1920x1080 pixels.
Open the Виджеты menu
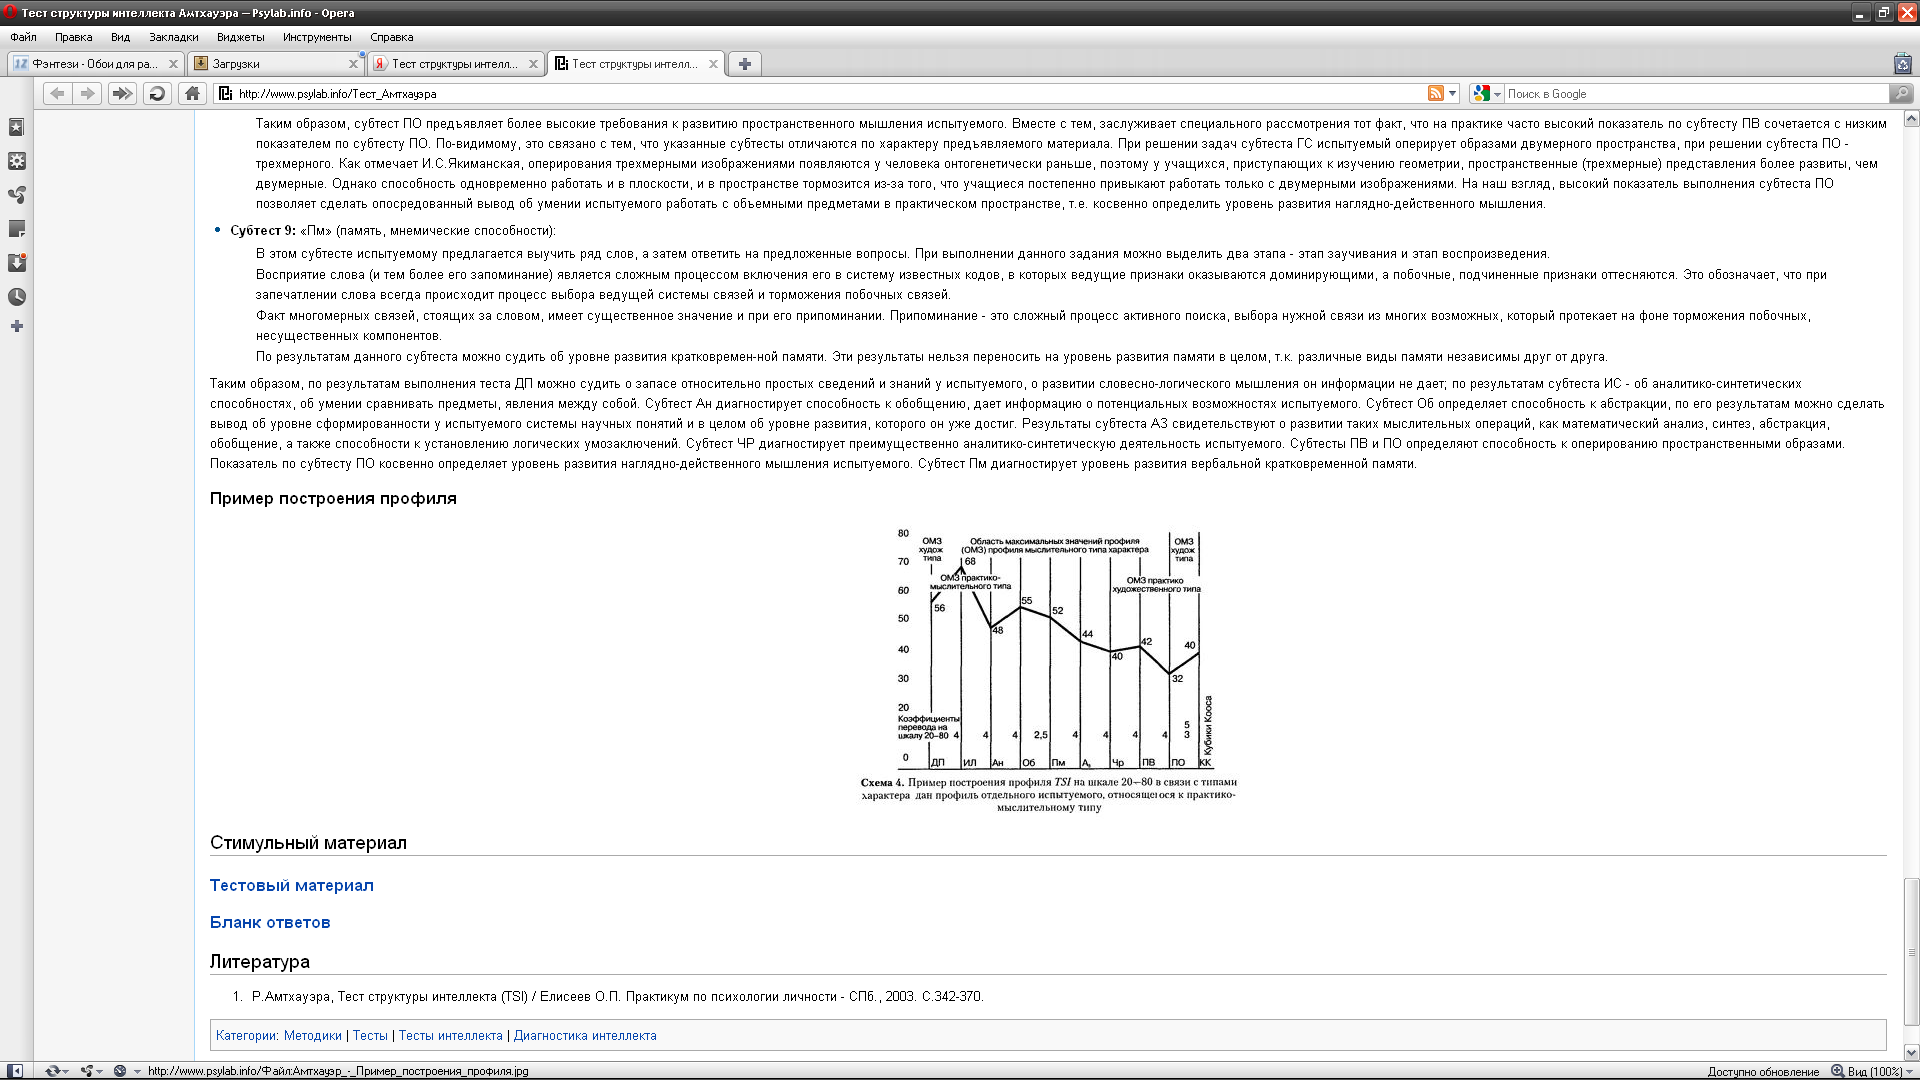[241, 37]
